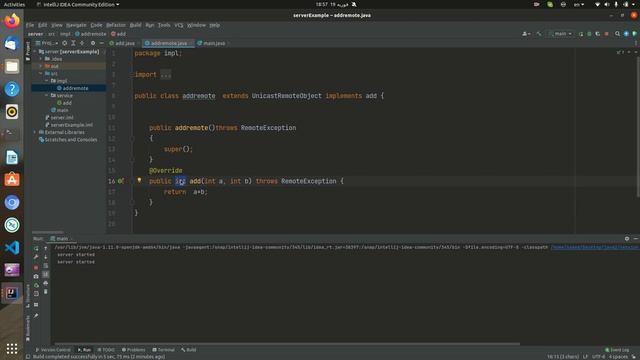Click the Search Everywhere magnifier icon
Screen dimensions: 640x360
618,34
